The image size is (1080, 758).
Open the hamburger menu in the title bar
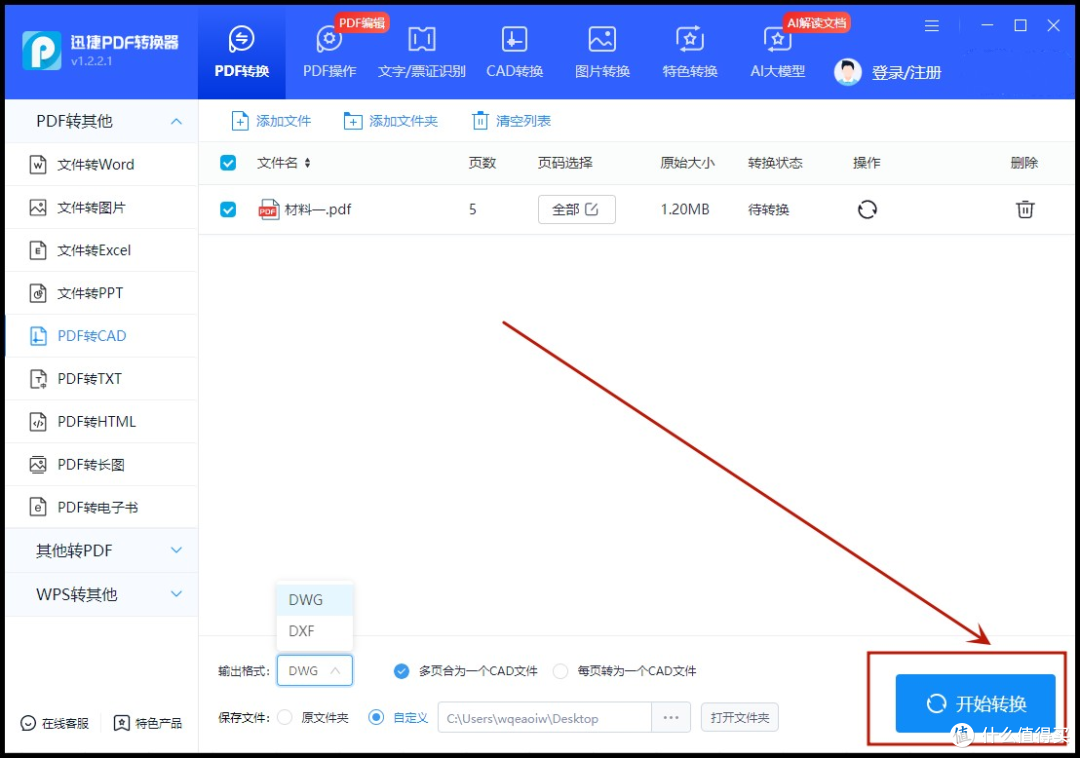(x=932, y=26)
